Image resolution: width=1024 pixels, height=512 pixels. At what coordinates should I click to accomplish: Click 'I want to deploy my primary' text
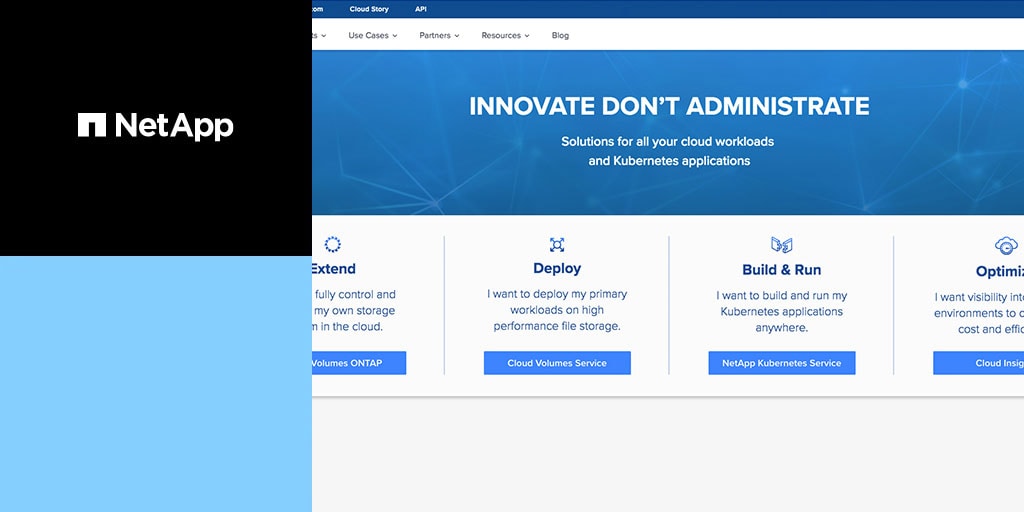(x=557, y=294)
